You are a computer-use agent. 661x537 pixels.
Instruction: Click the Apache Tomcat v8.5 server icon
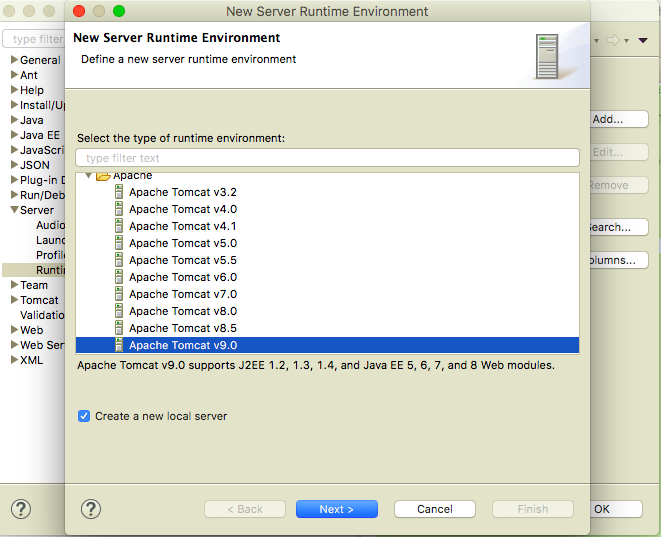click(119, 328)
